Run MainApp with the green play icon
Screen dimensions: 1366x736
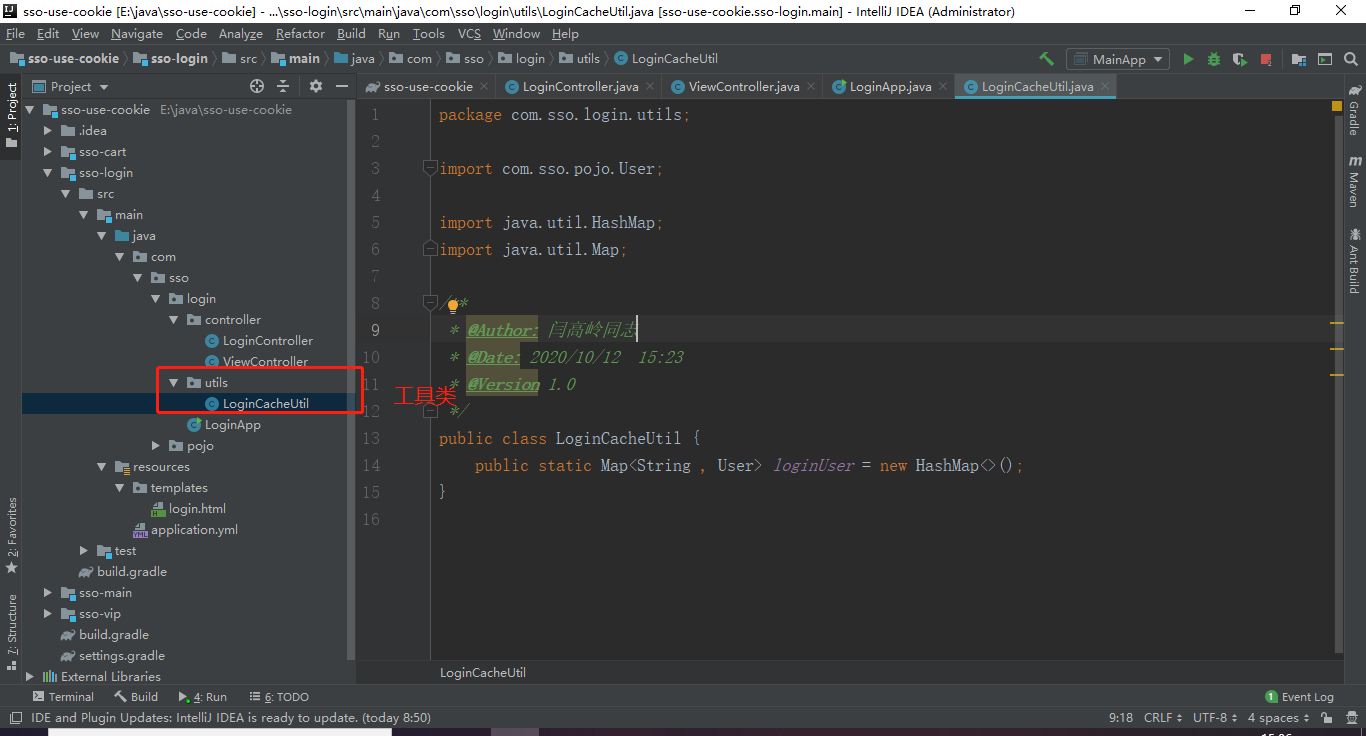point(1188,59)
